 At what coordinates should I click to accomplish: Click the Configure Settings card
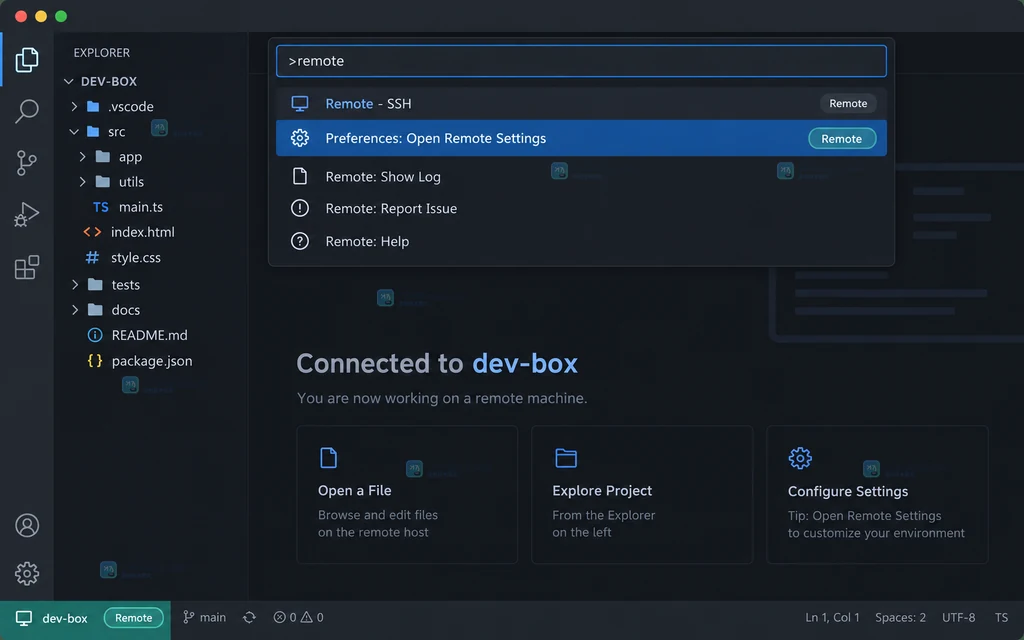(877, 494)
